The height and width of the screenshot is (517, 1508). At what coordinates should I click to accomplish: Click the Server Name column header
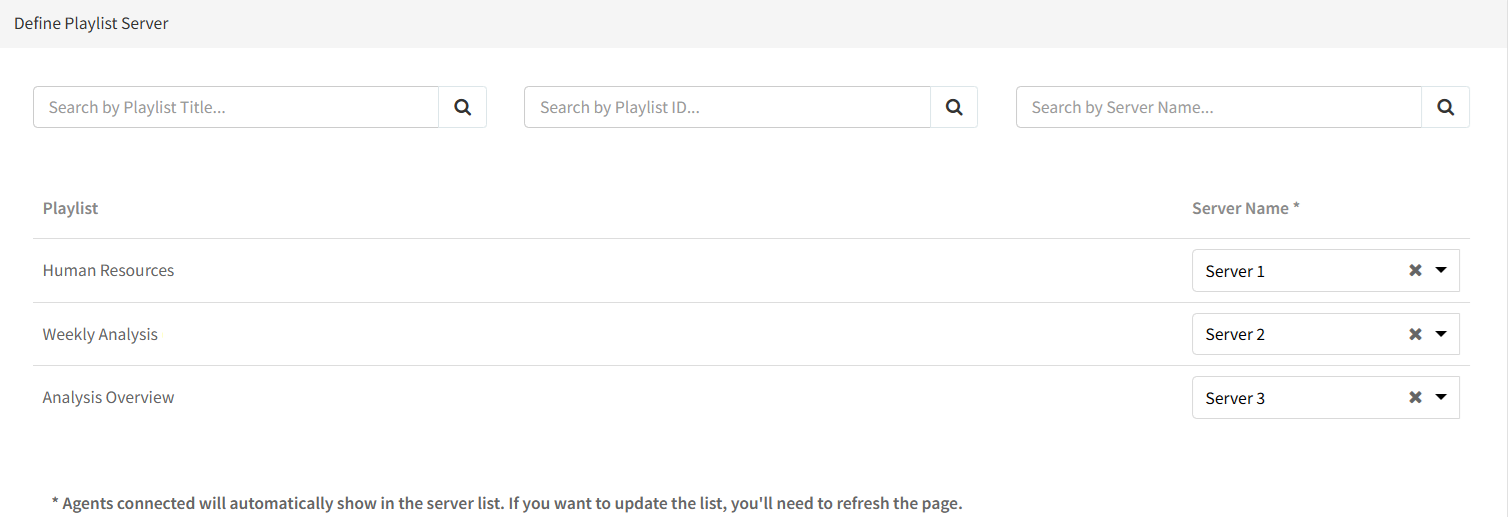[x=1245, y=208]
